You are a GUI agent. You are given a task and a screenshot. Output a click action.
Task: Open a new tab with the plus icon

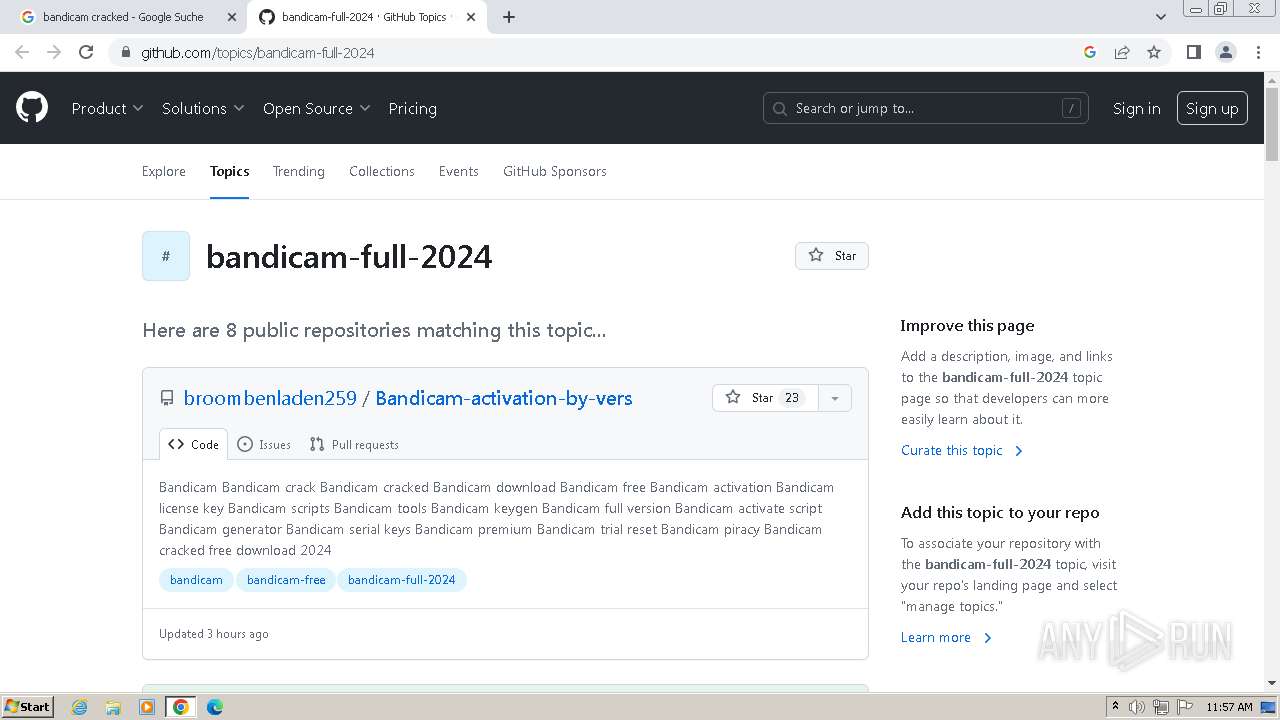(509, 17)
